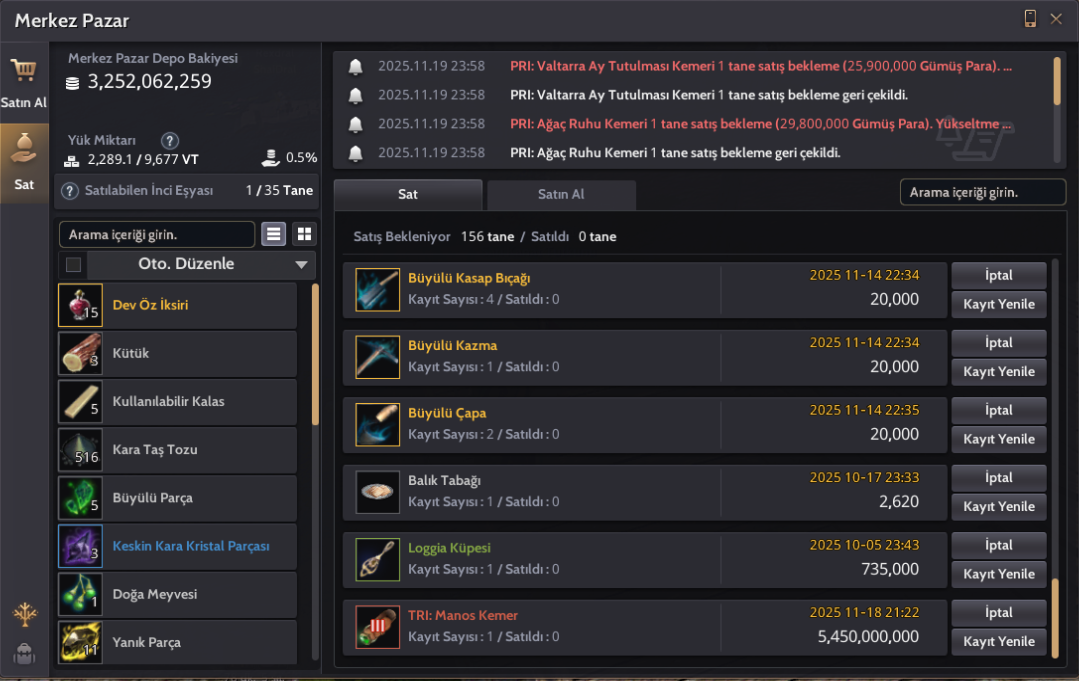Click the TRI: Manos Kemer item icon
1079x681 pixels.
pyautogui.click(x=377, y=626)
